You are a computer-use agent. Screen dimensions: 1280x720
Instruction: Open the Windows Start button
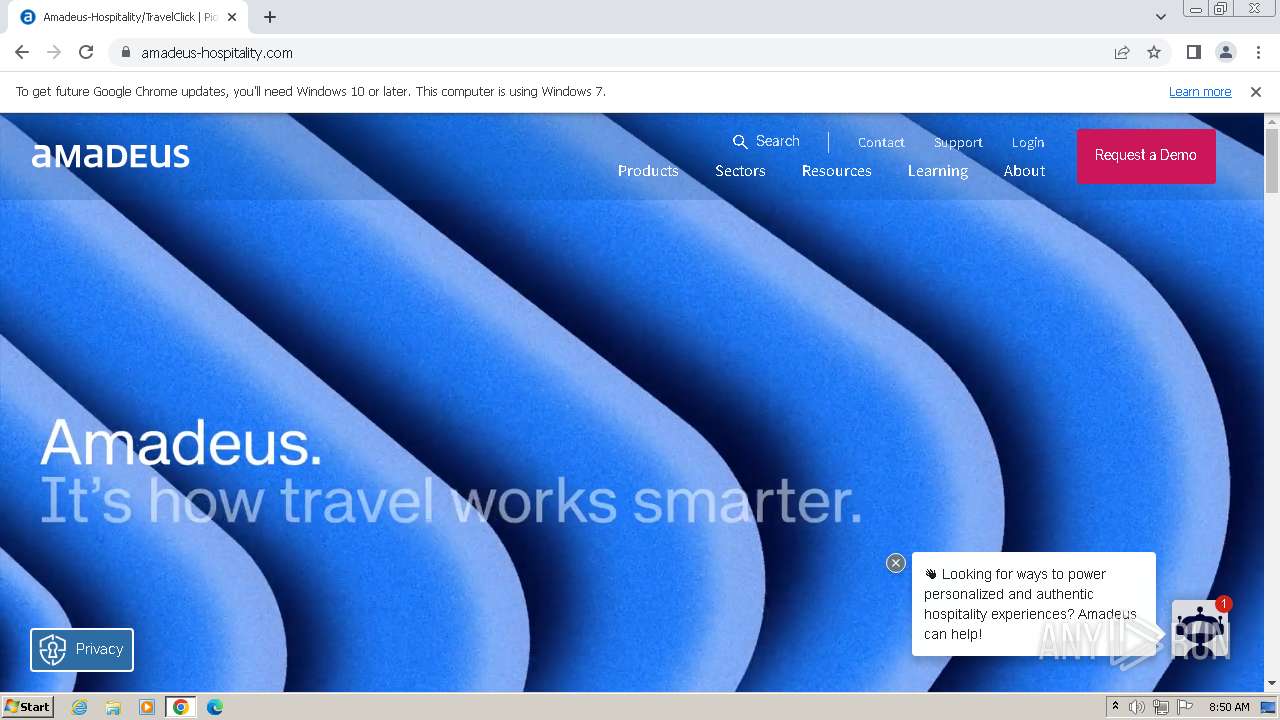pyautogui.click(x=28, y=706)
